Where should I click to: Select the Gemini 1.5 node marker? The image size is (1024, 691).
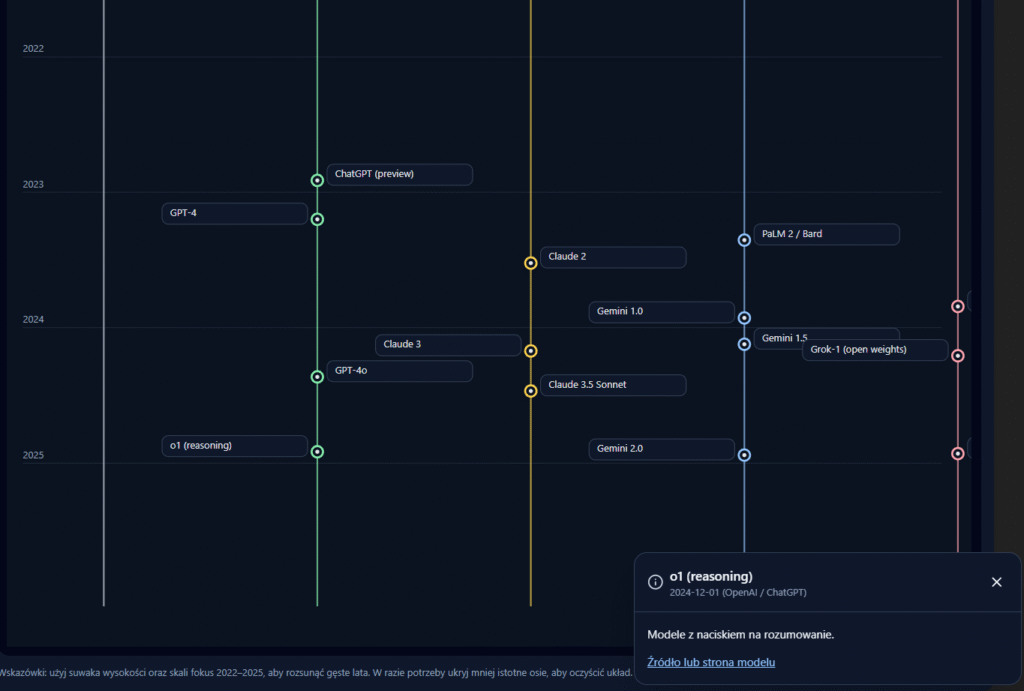point(744,344)
